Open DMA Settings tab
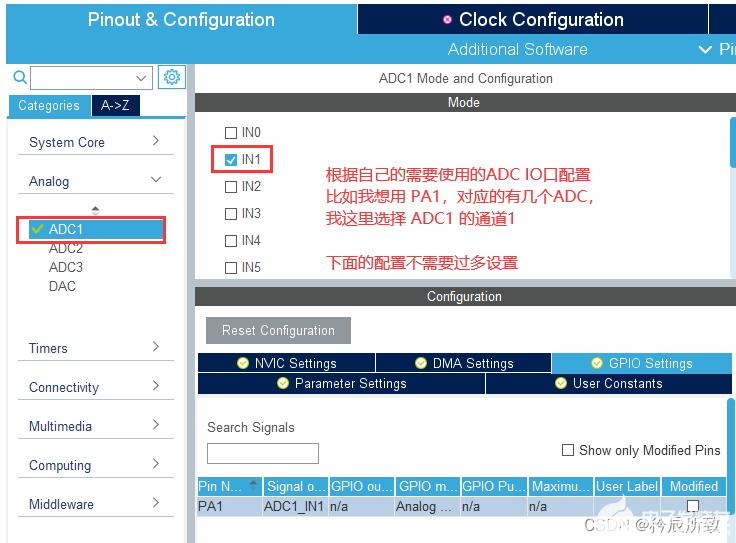 [463, 363]
